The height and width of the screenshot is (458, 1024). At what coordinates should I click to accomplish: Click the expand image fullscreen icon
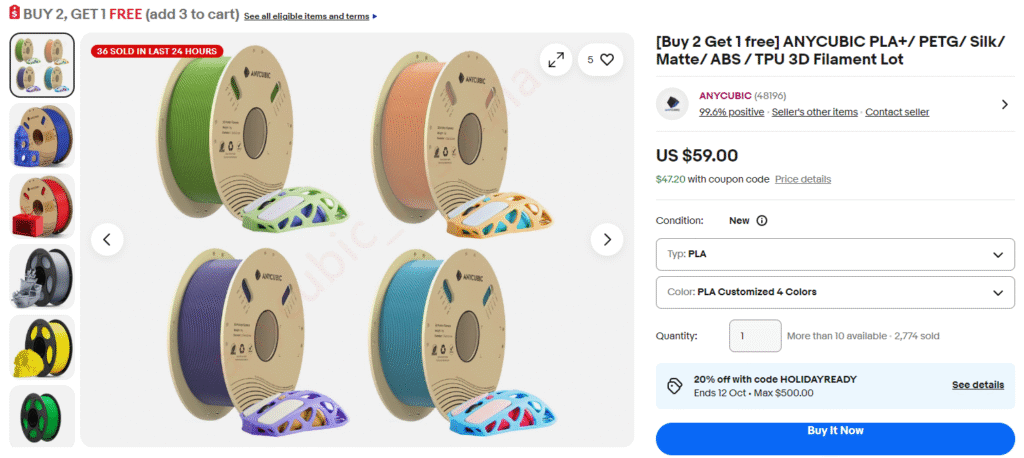(556, 60)
